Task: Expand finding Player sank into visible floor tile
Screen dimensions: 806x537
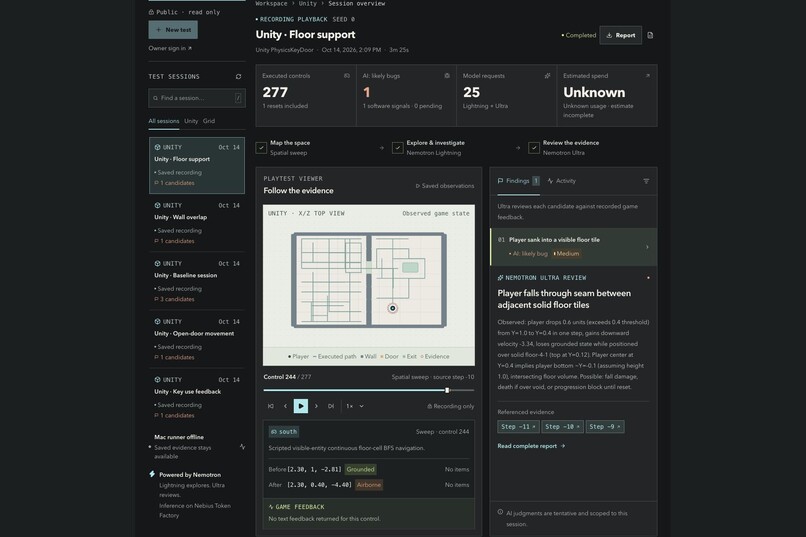Action: tap(574, 247)
